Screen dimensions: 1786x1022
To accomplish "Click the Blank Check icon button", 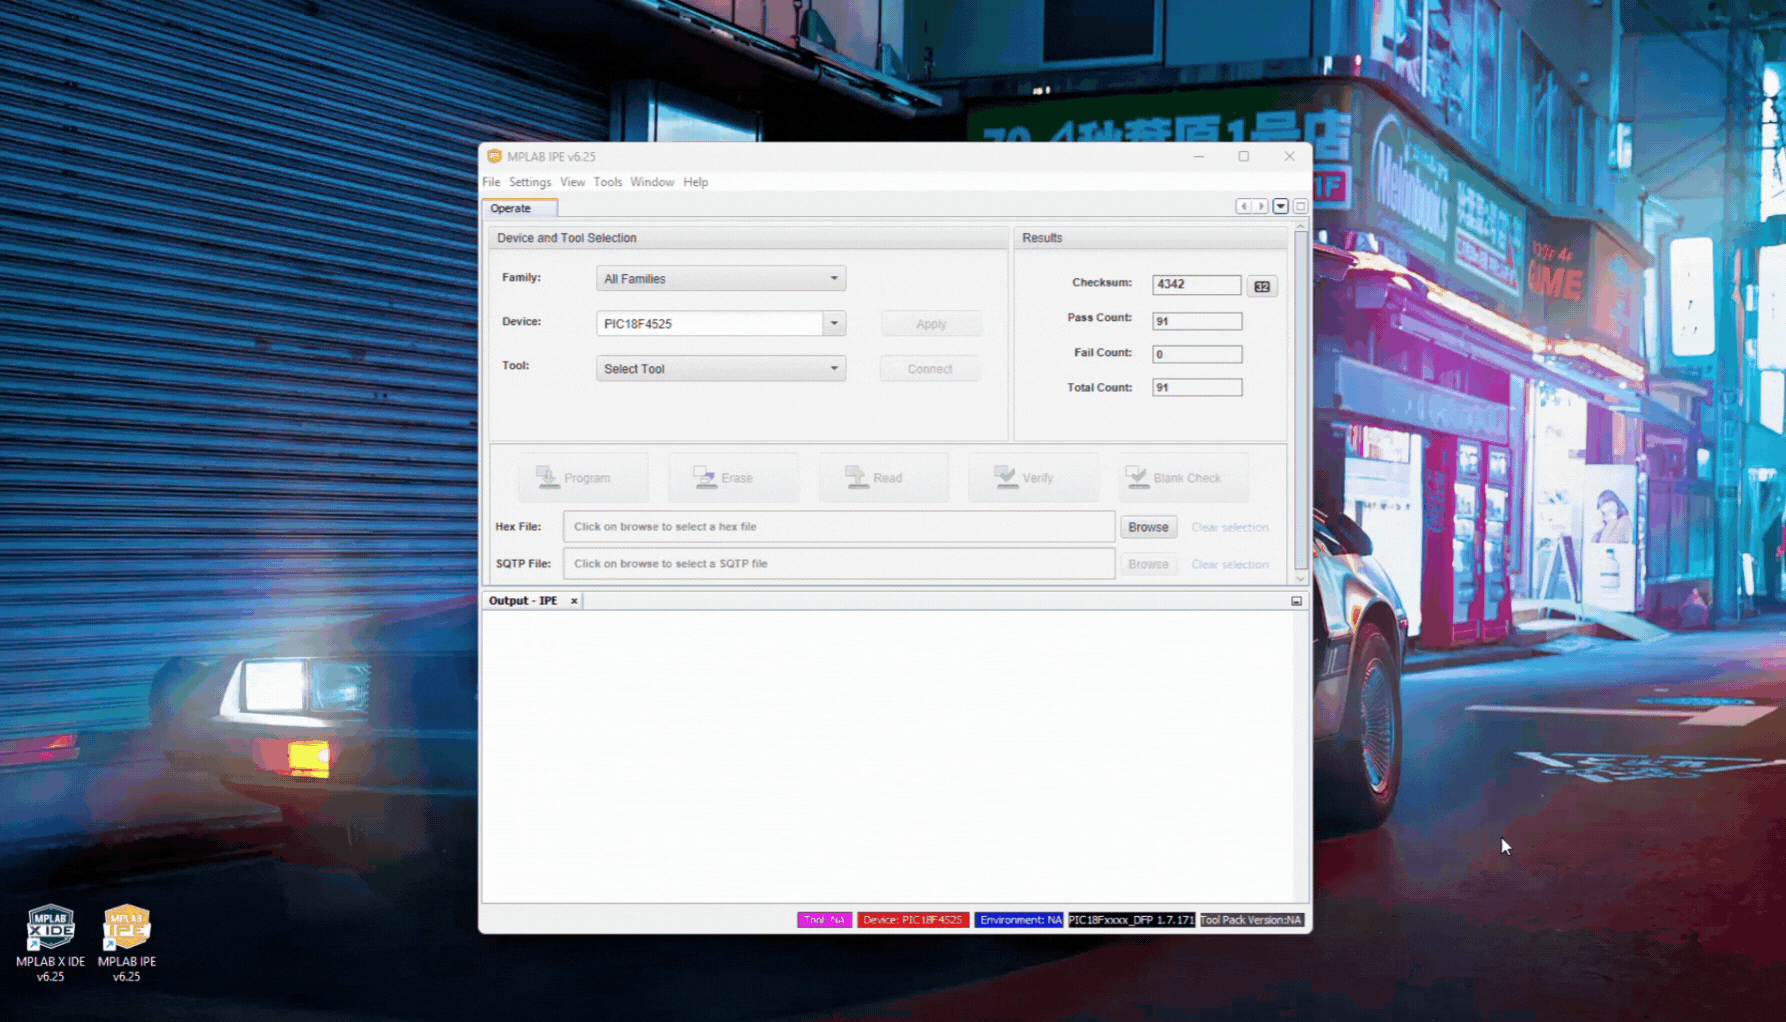I will pos(1137,477).
